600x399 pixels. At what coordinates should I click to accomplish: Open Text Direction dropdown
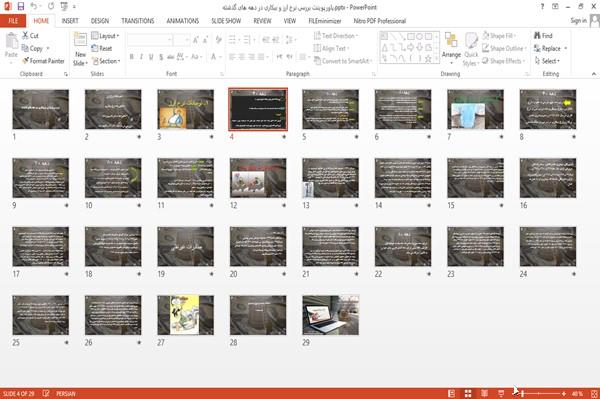pos(336,36)
